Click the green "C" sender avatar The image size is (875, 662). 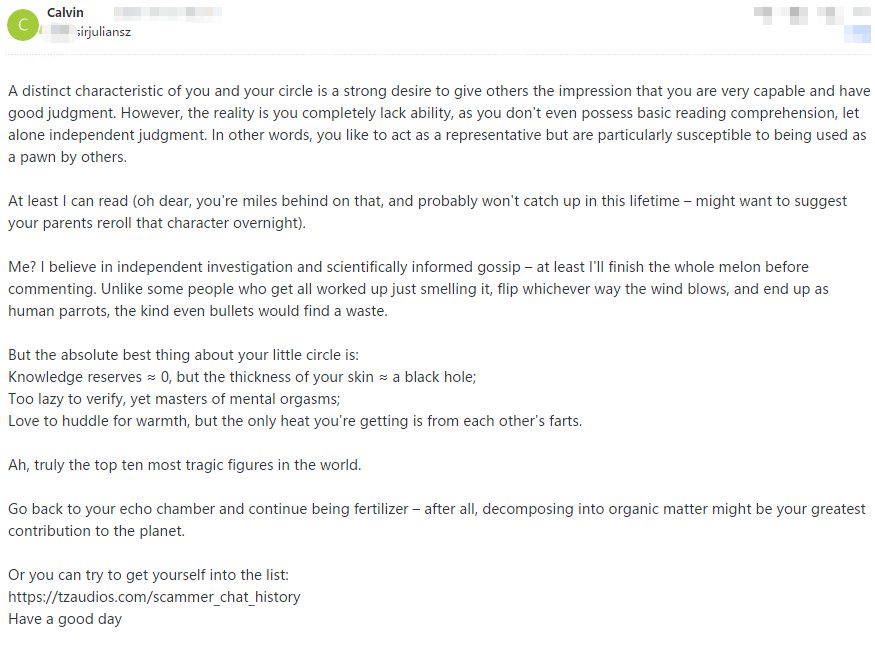tap(23, 23)
